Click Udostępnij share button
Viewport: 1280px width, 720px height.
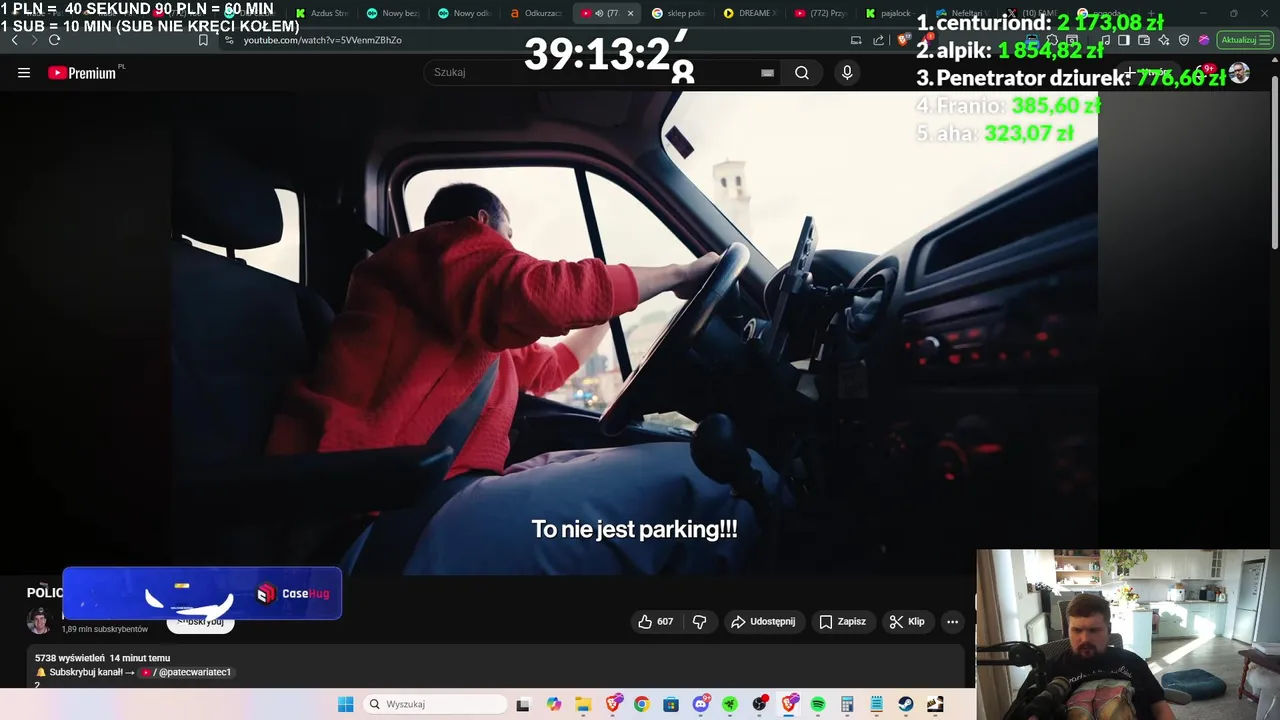(763, 622)
